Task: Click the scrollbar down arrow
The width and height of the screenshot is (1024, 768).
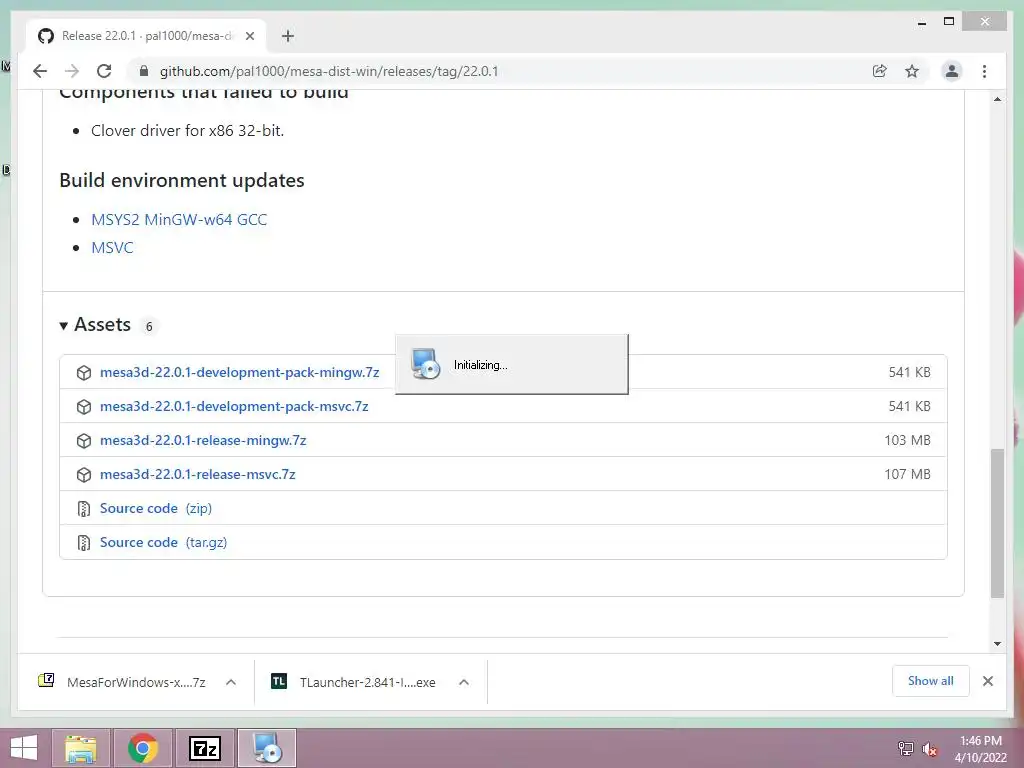Action: 997,644
